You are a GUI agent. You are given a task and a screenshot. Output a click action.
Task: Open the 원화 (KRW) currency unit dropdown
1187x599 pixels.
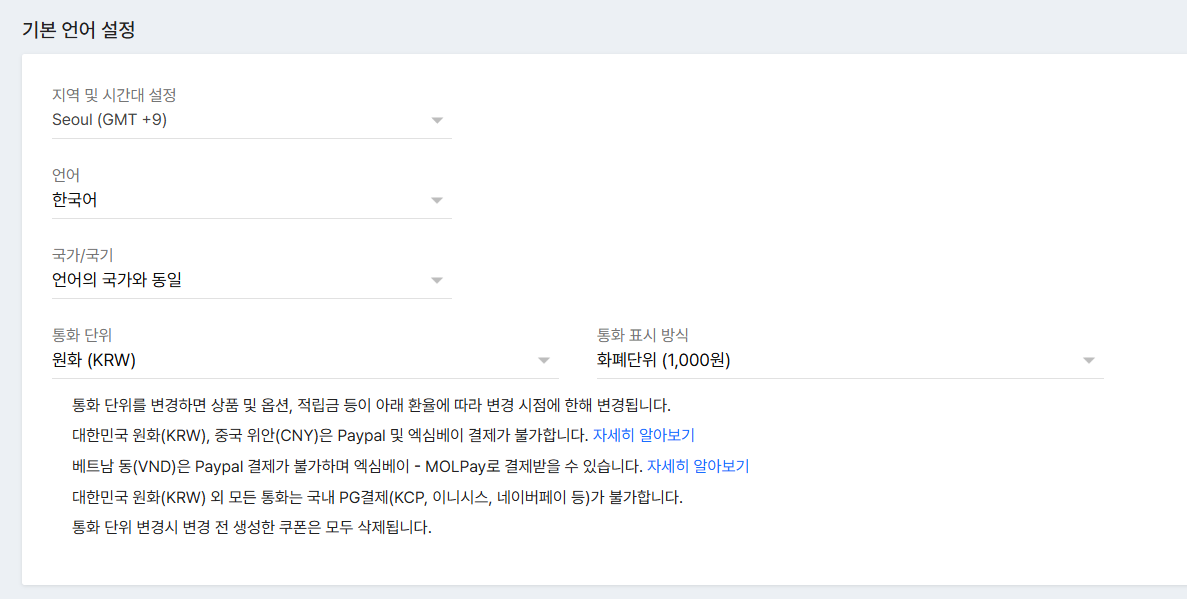pyautogui.click(x=290, y=360)
